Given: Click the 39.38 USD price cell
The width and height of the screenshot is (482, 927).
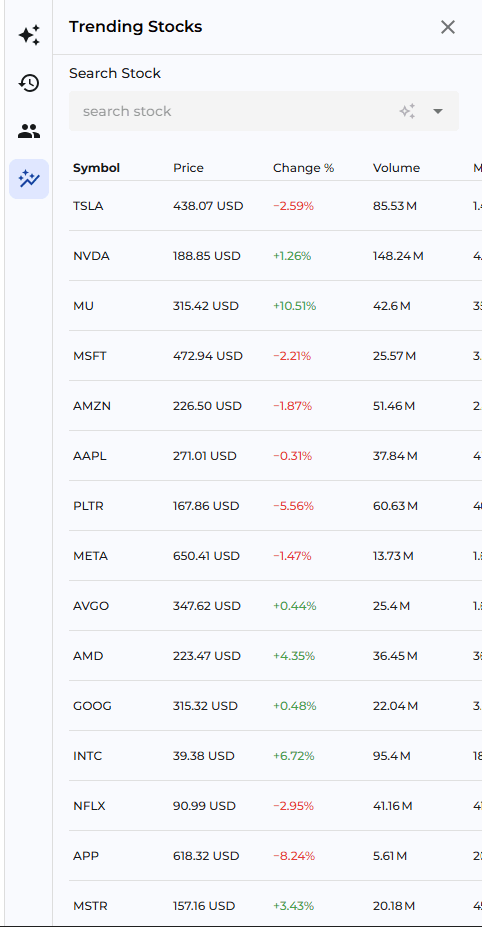Looking at the screenshot, I should [x=202, y=756].
